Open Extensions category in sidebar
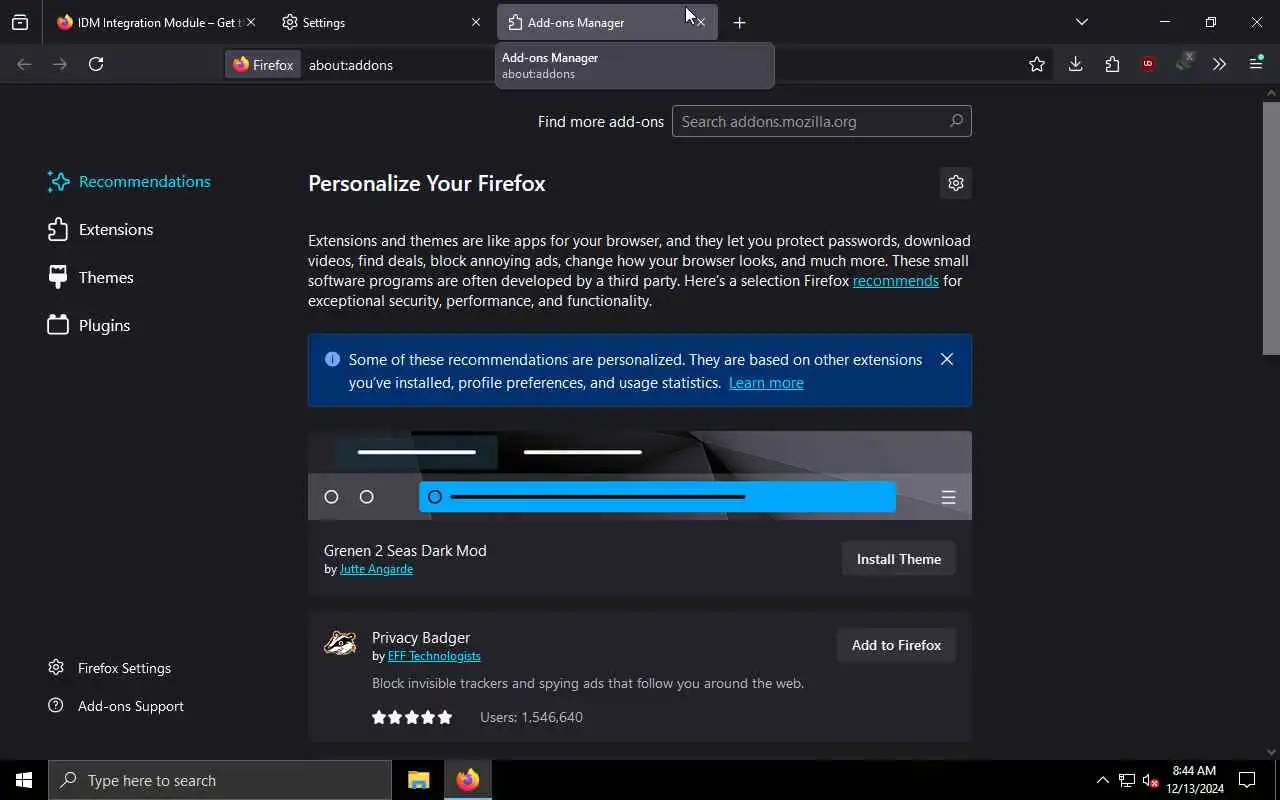This screenshot has width=1280, height=800. (x=100, y=229)
